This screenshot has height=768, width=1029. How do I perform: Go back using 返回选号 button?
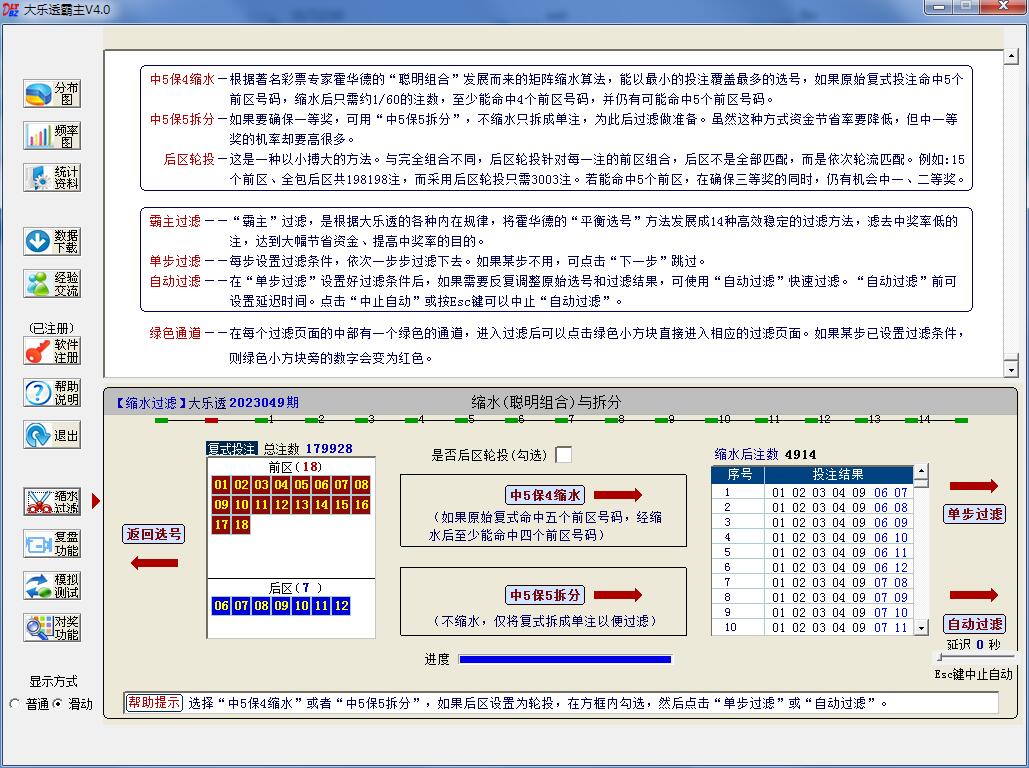(154, 534)
